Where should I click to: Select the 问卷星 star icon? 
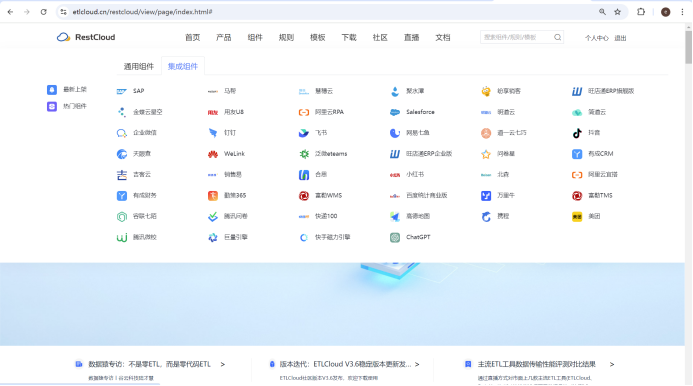tap(486, 154)
